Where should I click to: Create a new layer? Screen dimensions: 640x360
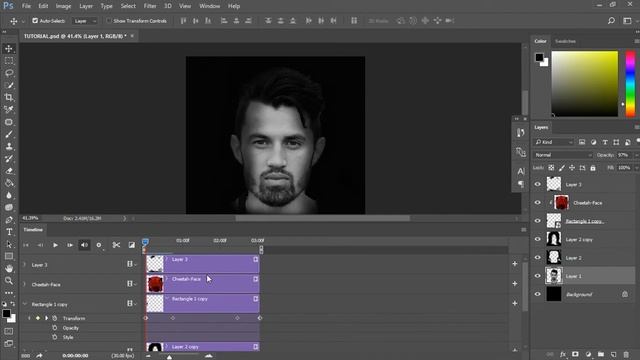pos(613,354)
